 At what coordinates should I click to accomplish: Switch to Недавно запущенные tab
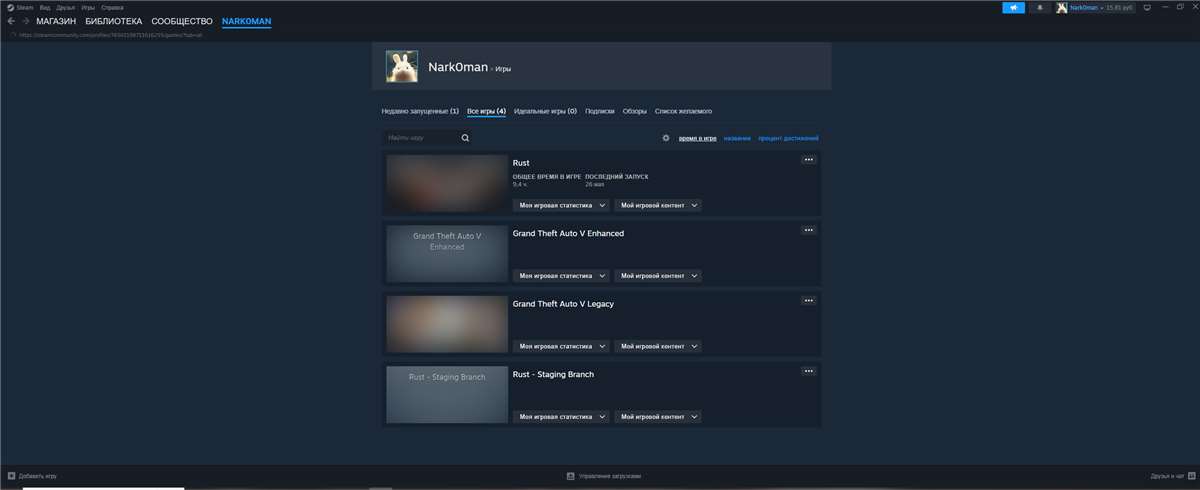(420, 111)
